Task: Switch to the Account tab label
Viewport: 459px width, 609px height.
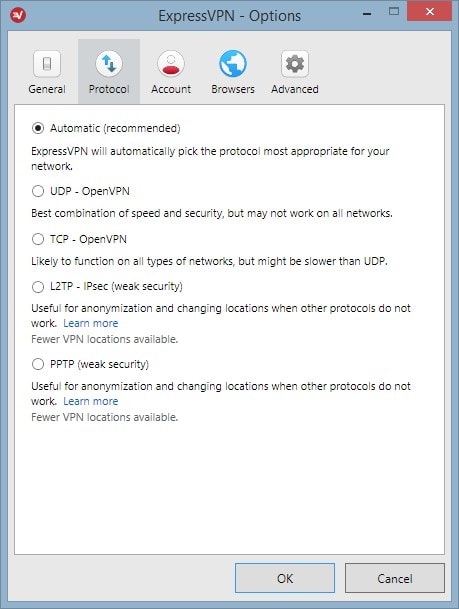Action: [171, 89]
